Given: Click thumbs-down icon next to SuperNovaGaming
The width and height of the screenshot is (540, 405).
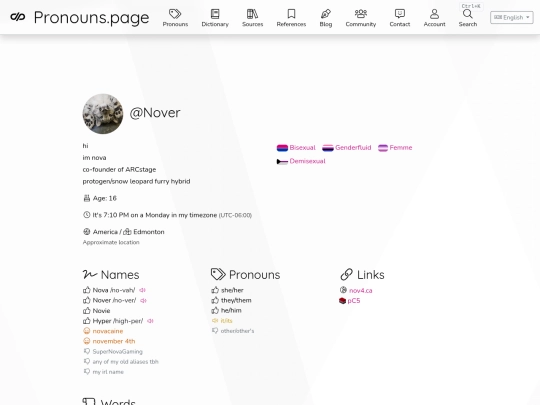Looking at the screenshot, I should [87, 352].
